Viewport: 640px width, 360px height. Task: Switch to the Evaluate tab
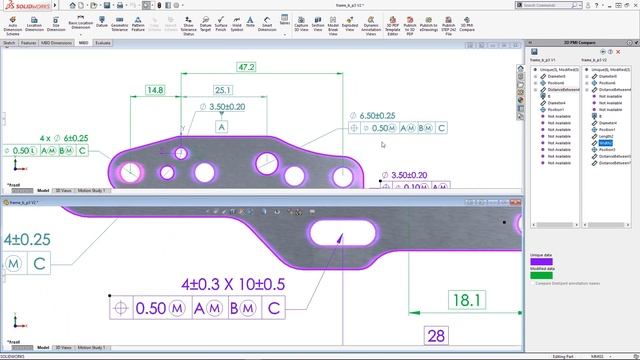click(x=103, y=43)
